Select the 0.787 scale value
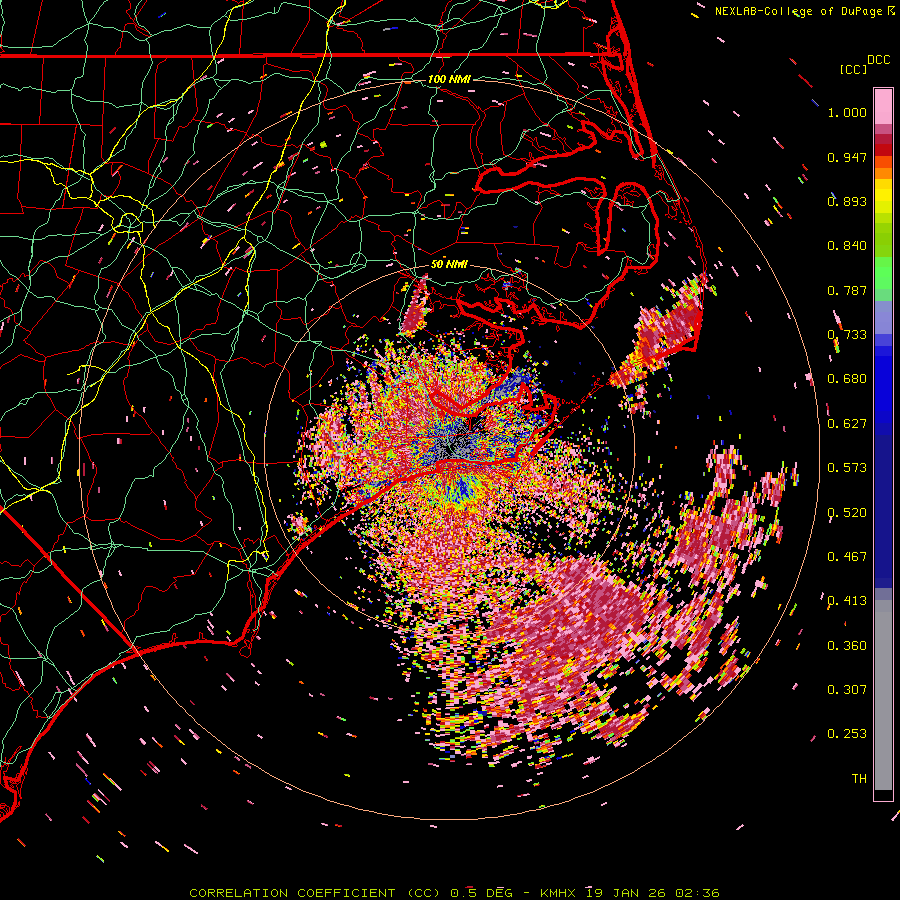 (x=847, y=290)
